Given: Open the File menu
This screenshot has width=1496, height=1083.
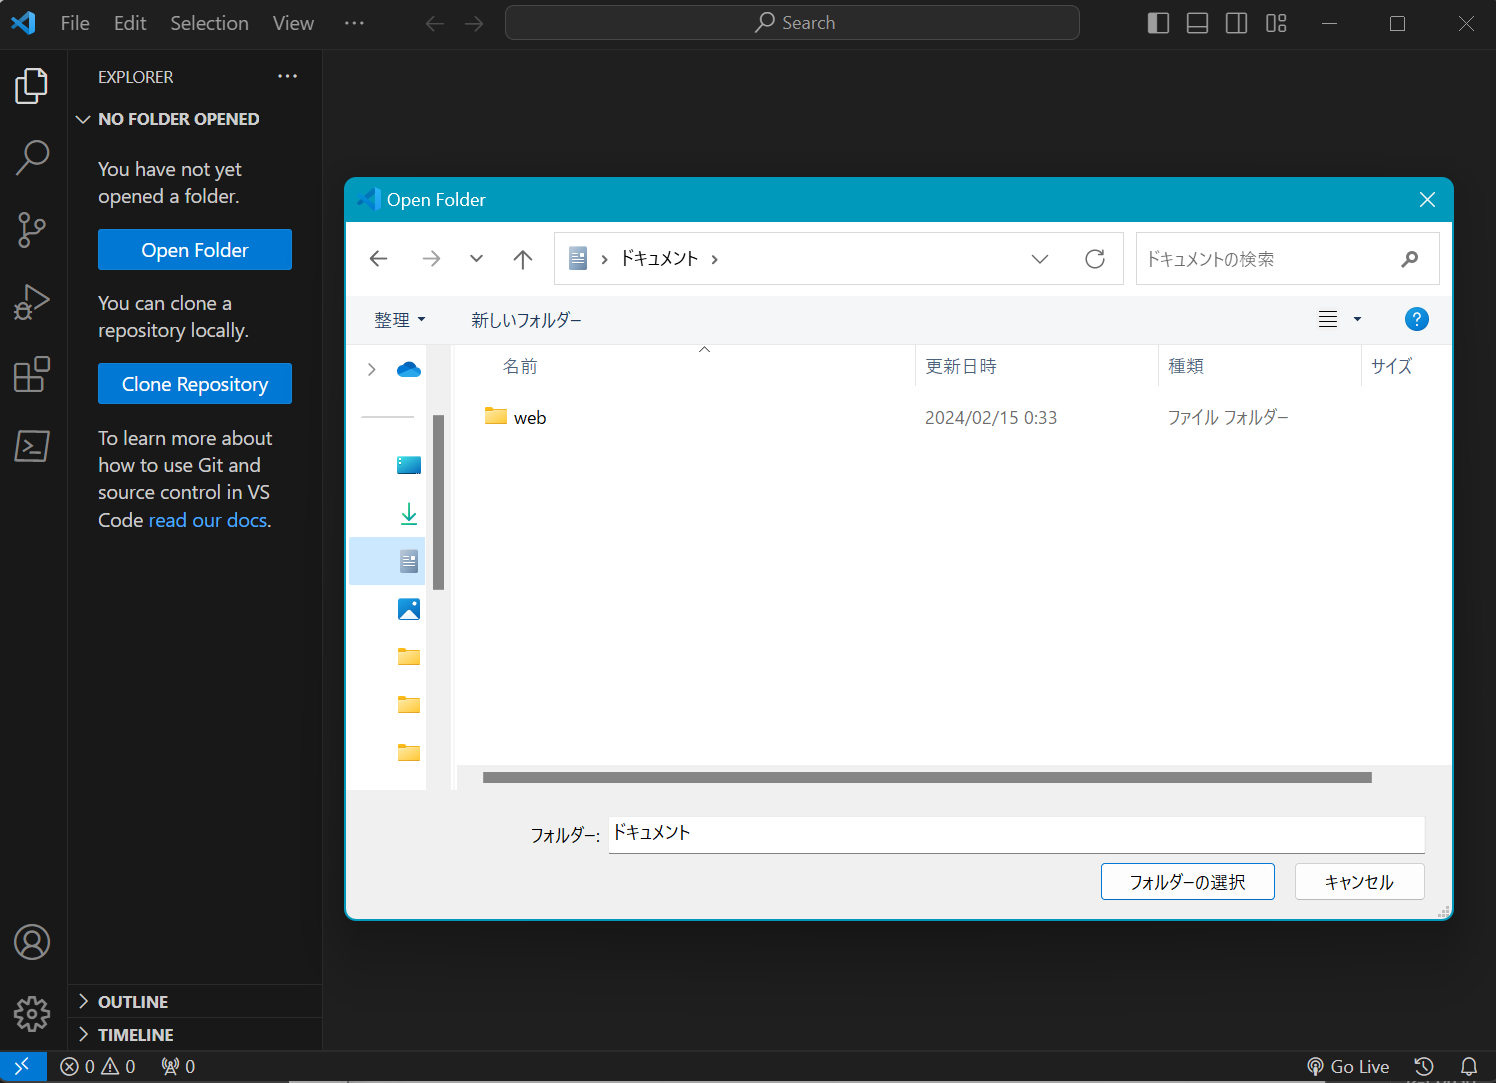Looking at the screenshot, I should [75, 23].
